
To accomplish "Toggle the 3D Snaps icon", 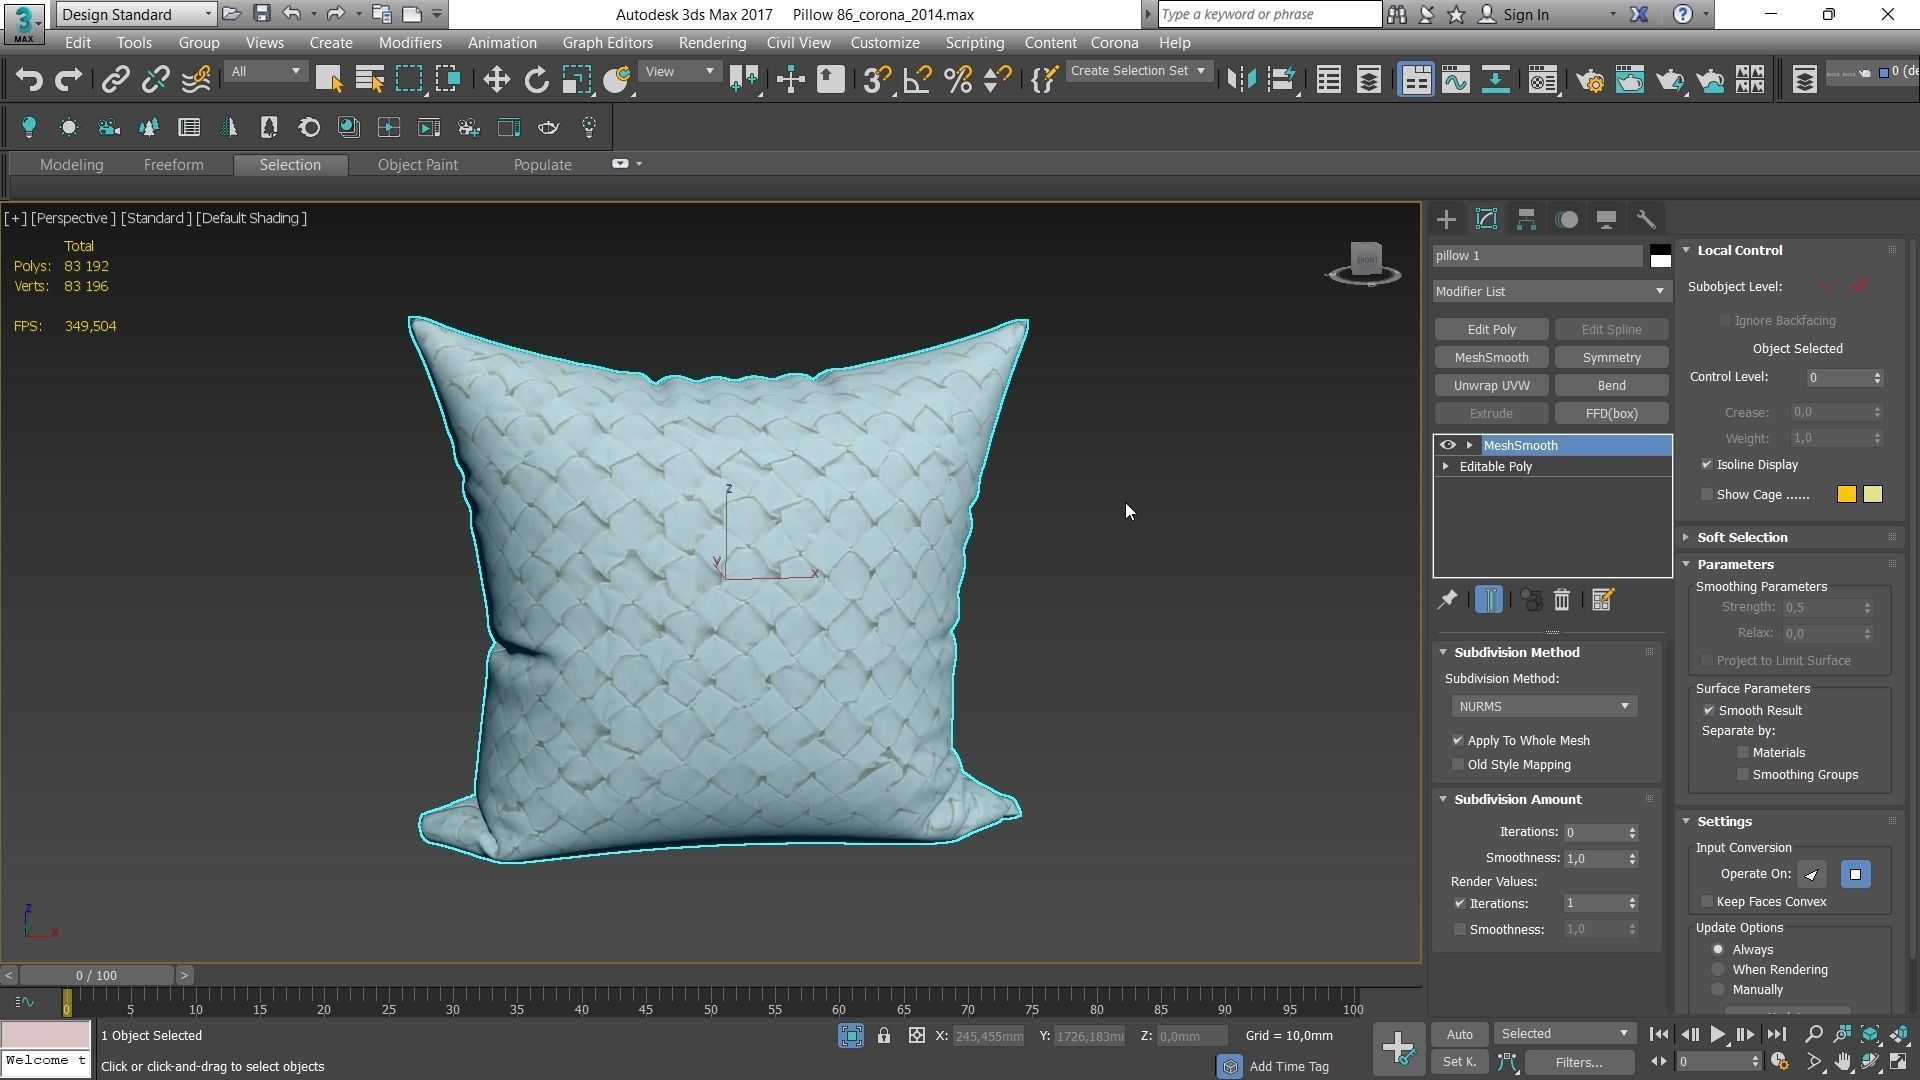I will [877, 80].
